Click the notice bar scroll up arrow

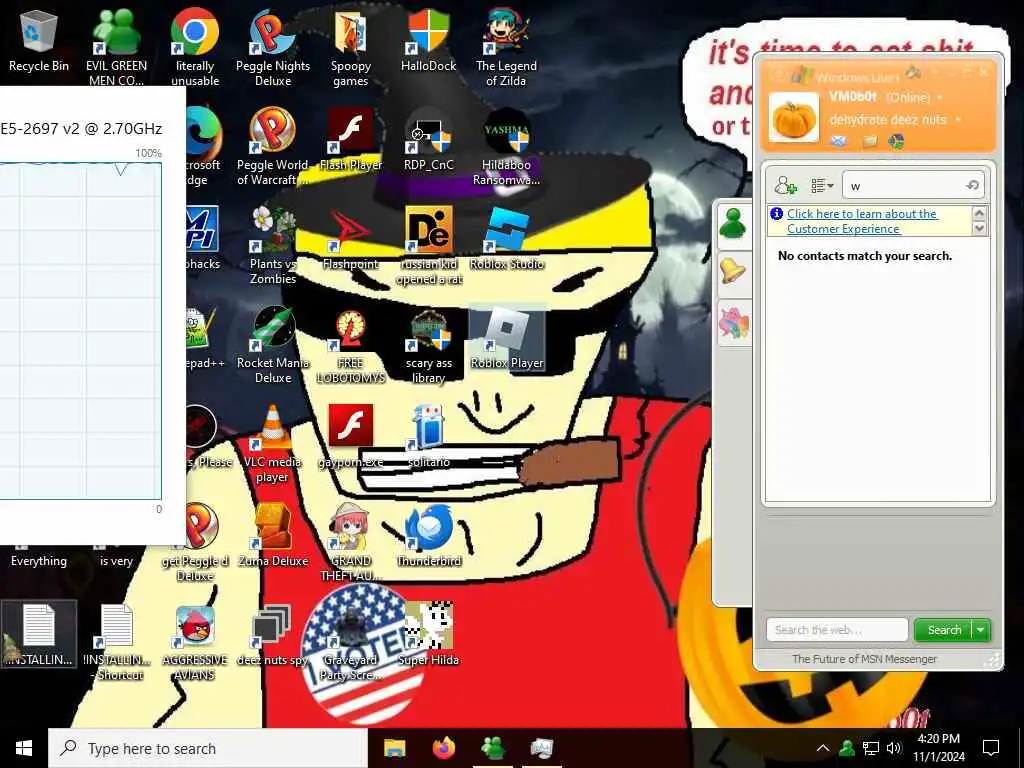click(979, 213)
